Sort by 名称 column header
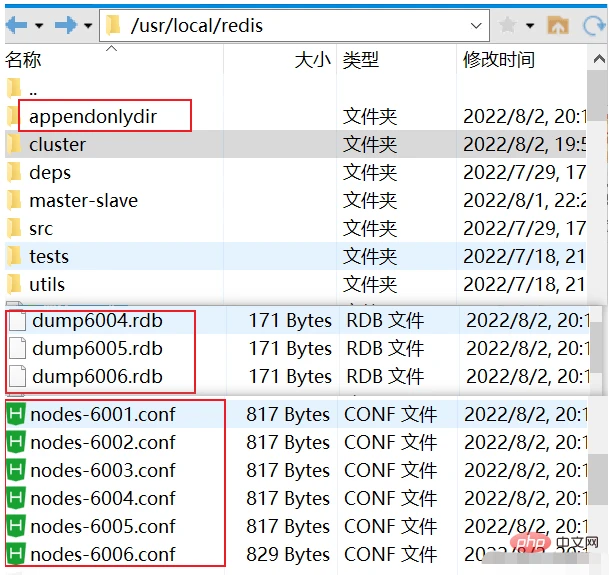 23,60
